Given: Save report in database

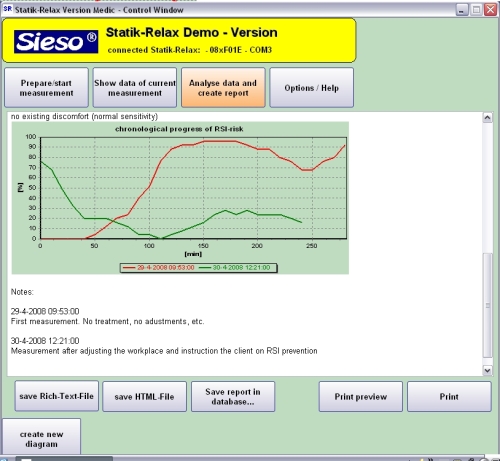Looking at the screenshot, I should tap(233, 396).
